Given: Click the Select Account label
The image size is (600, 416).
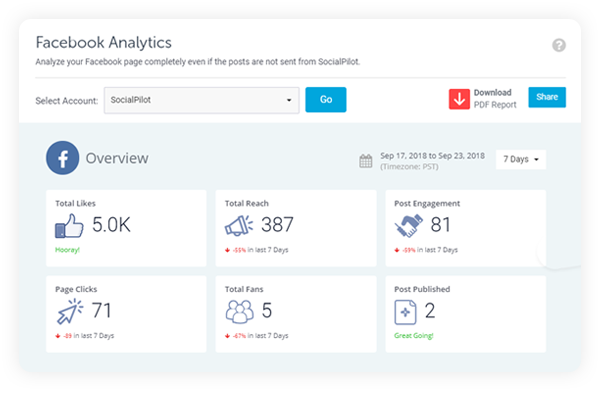Looking at the screenshot, I should coord(67,101).
